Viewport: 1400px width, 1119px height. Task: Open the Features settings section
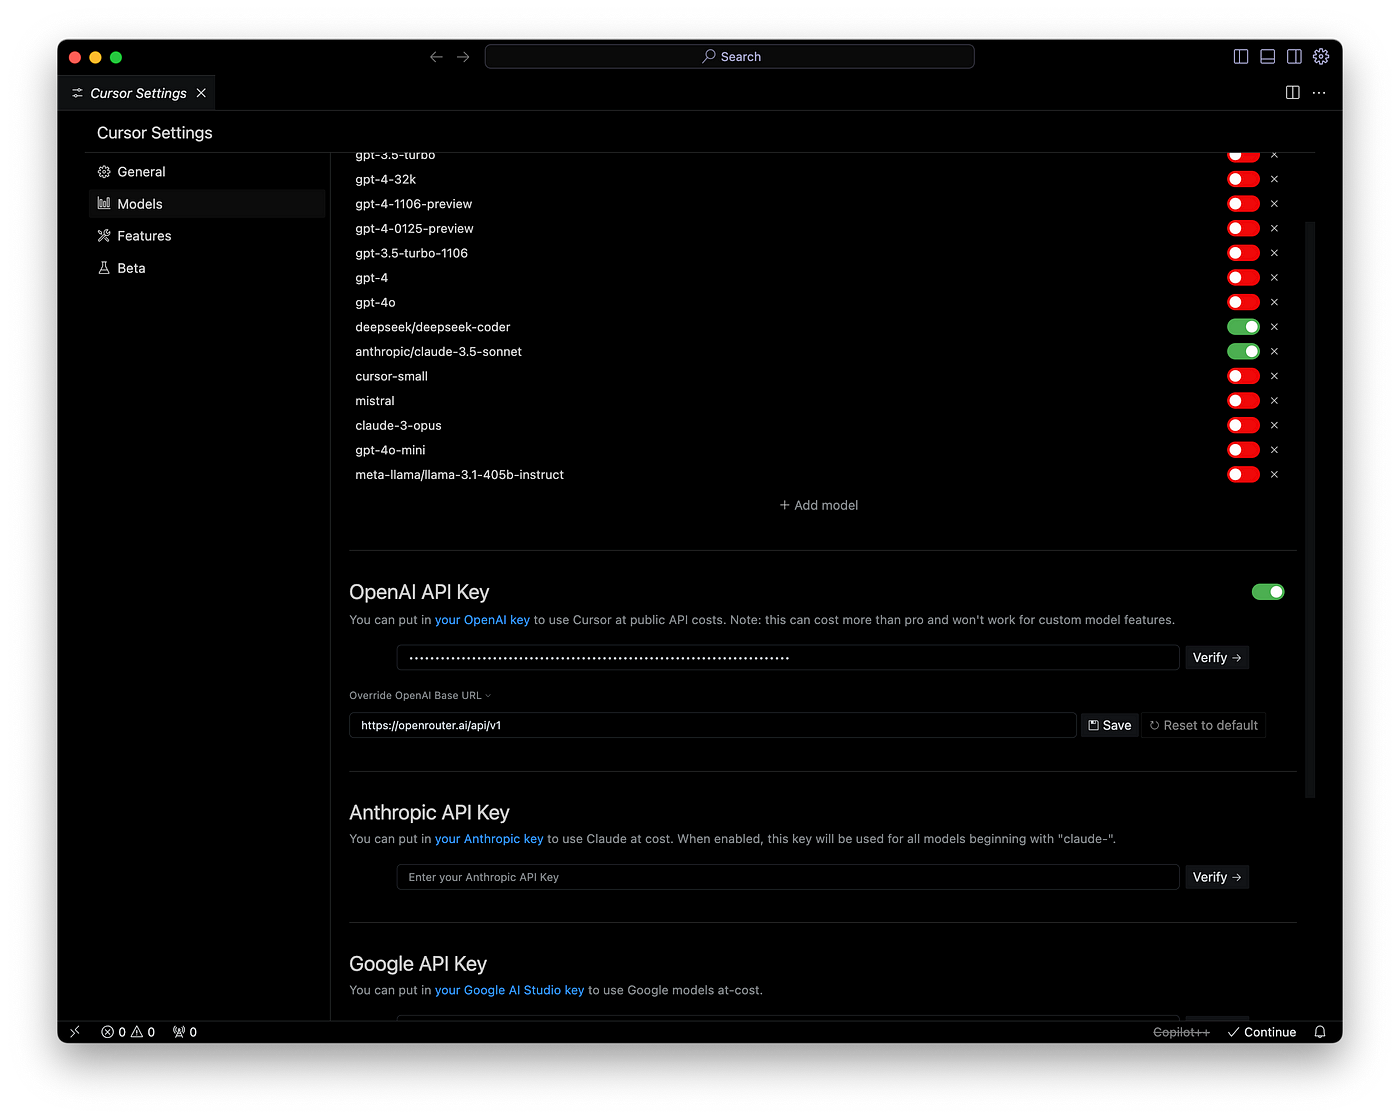click(207, 236)
